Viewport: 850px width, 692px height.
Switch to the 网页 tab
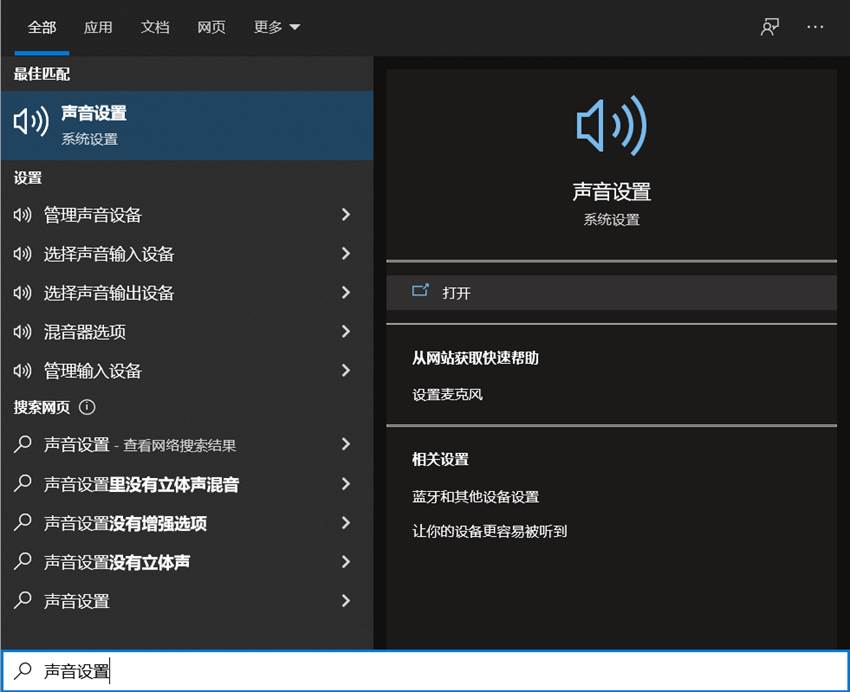point(211,27)
